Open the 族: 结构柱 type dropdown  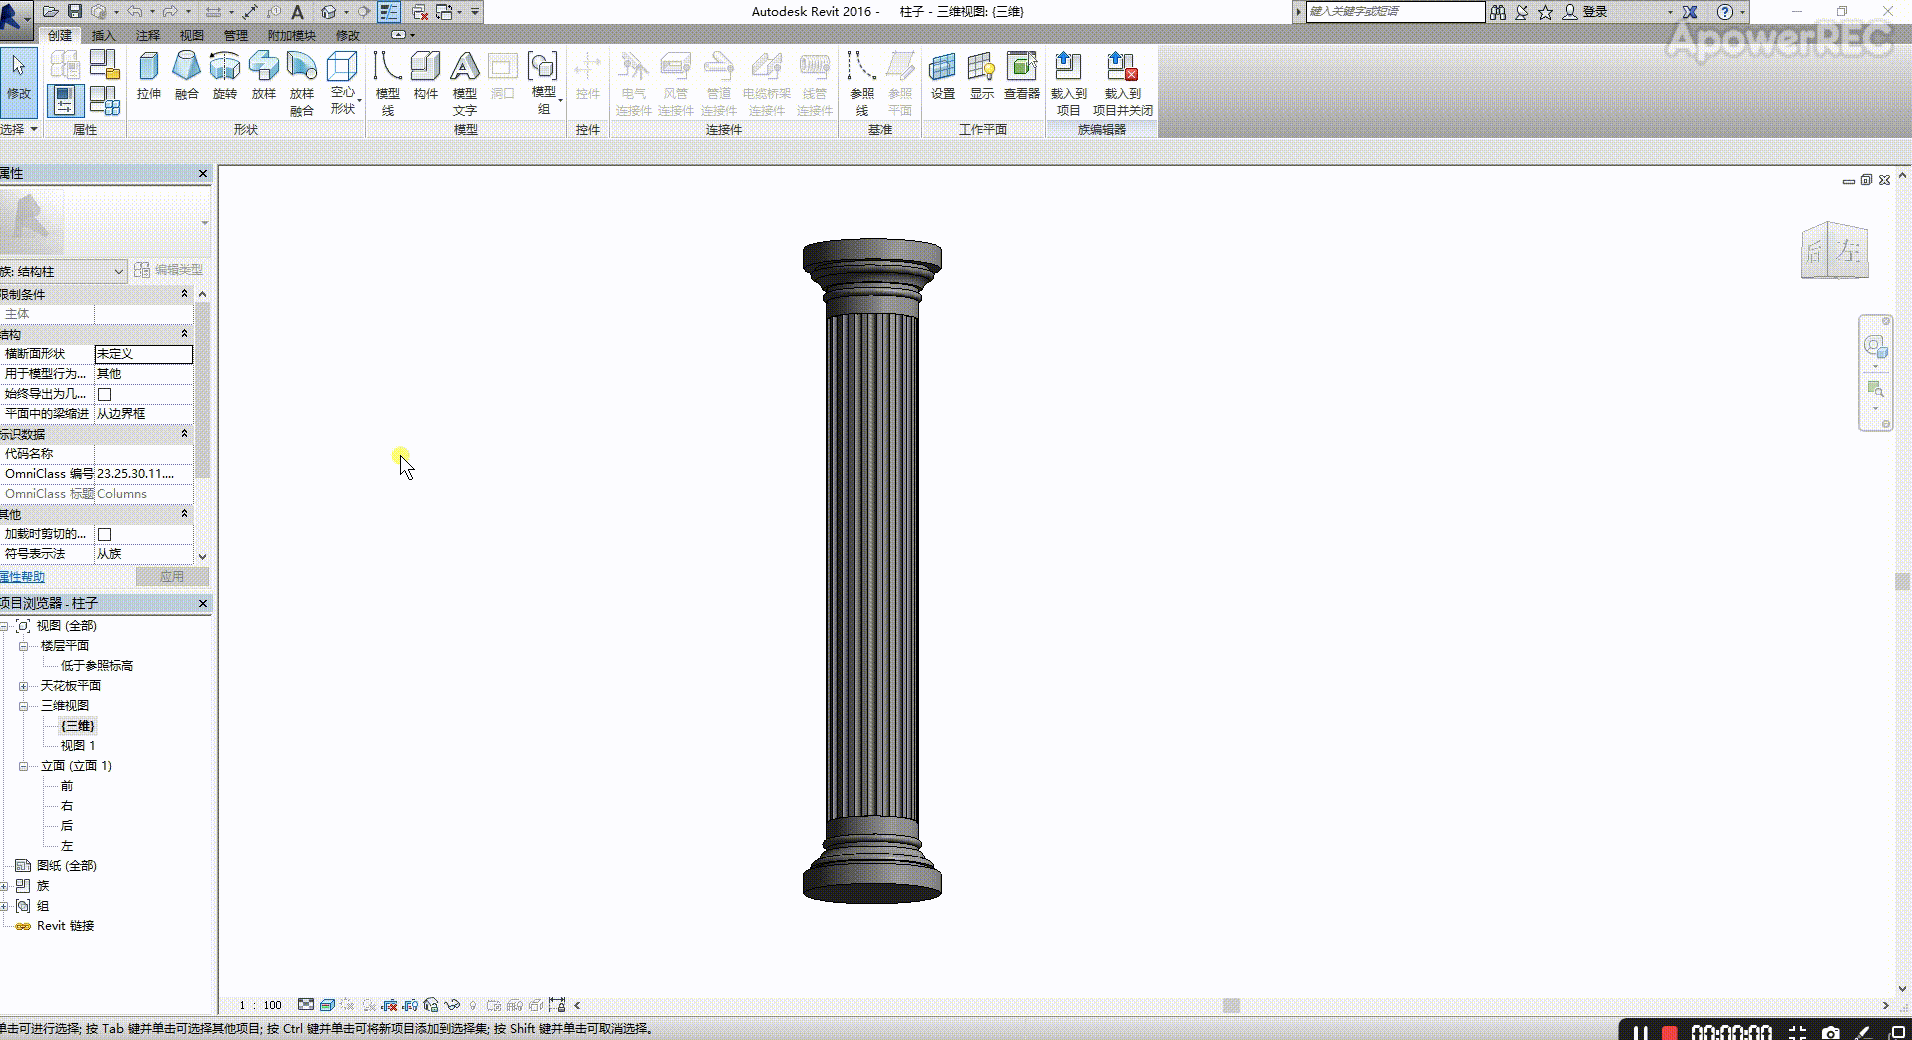(118, 271)
